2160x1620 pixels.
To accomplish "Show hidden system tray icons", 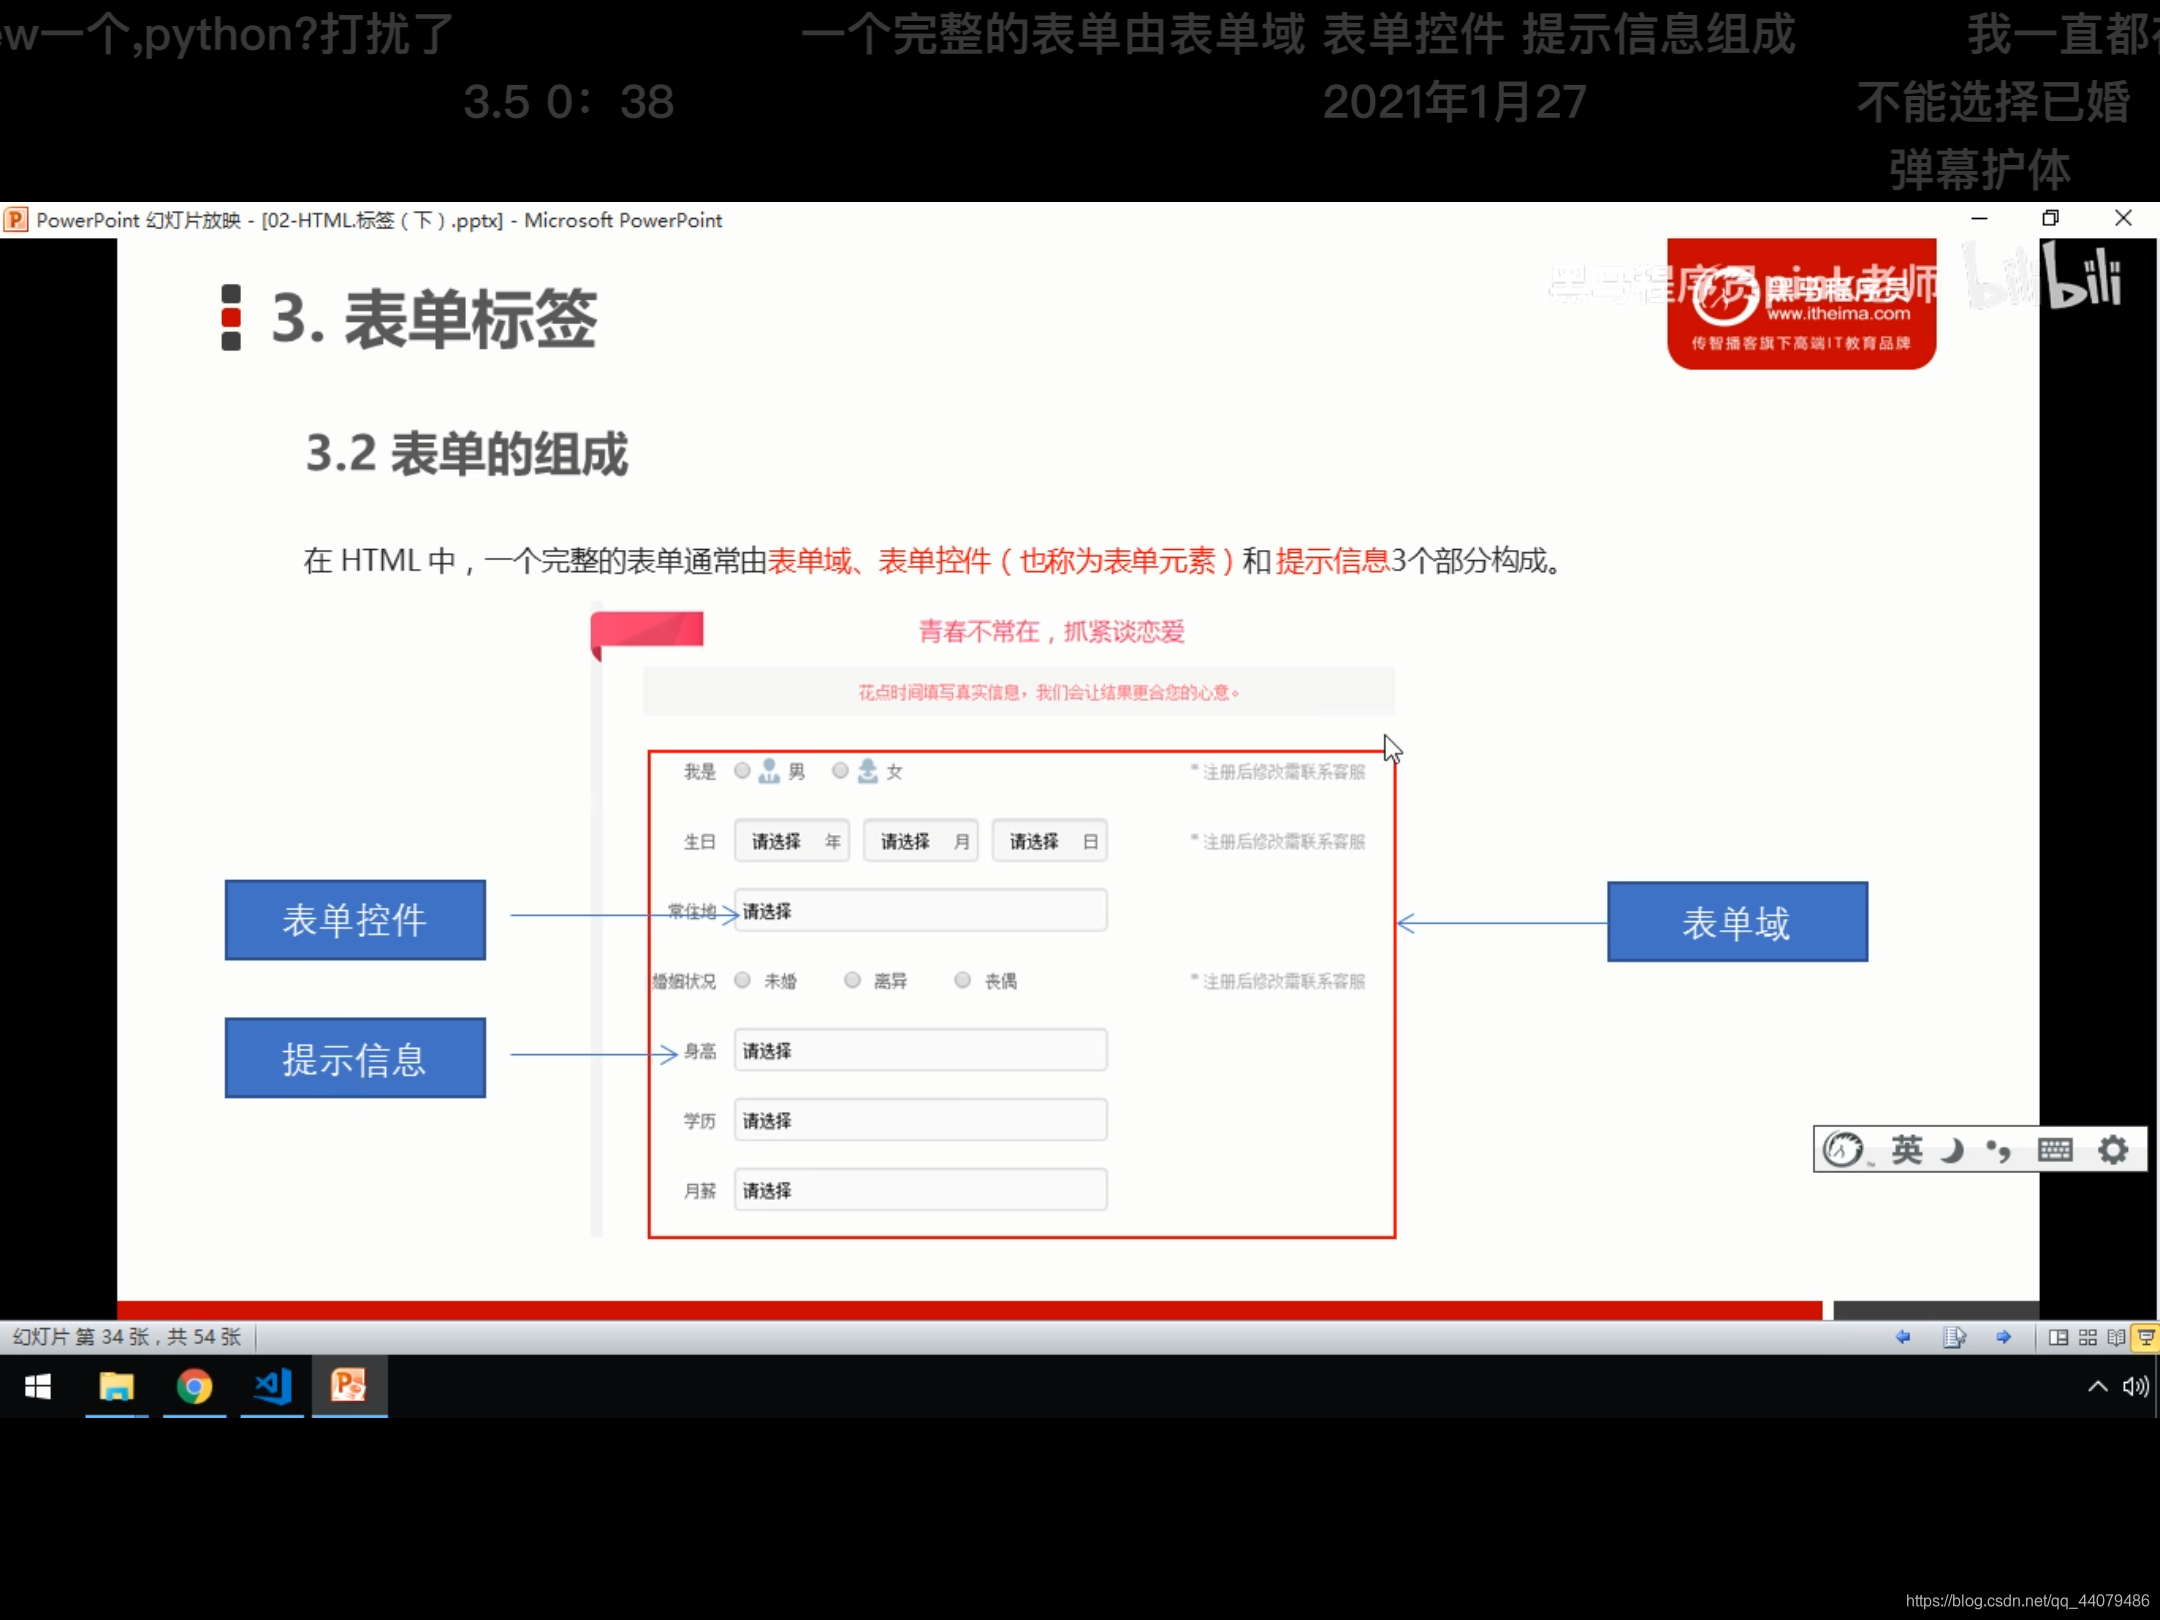I will (2098, 1386).
